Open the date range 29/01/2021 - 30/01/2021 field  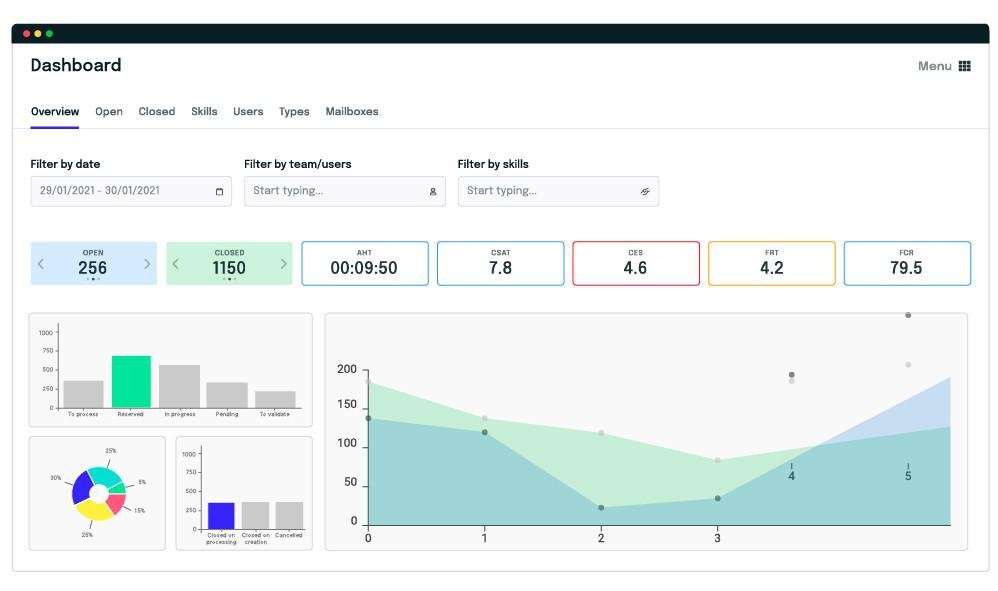pyautogui.click(x=131, y=191)
